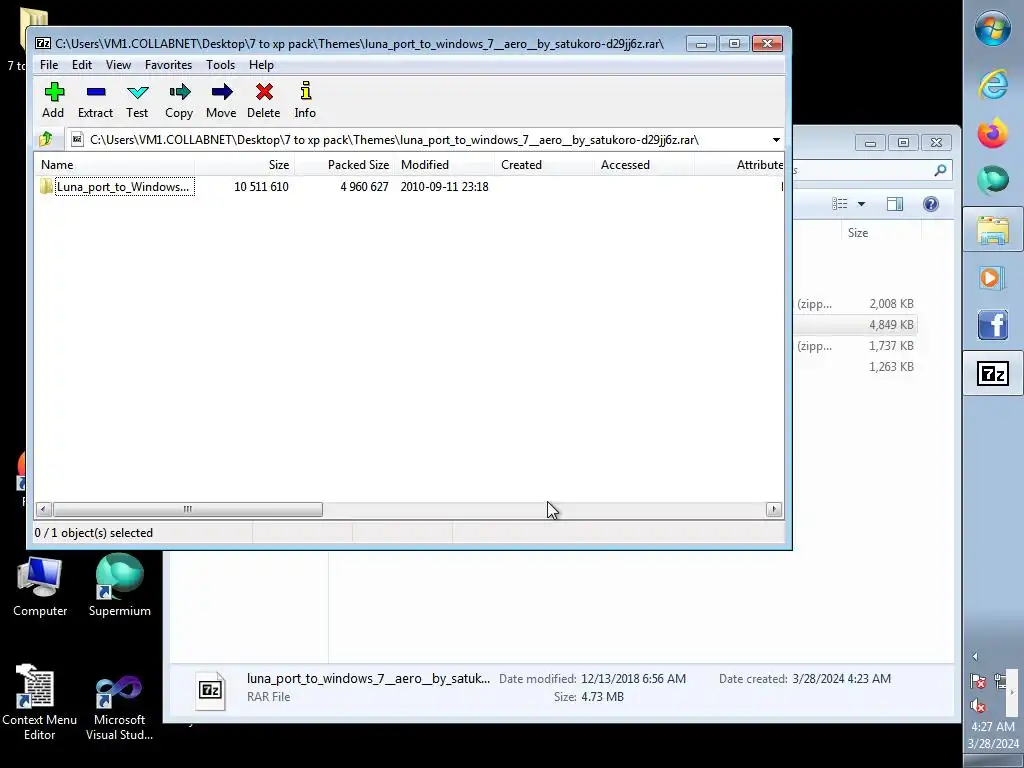Image resolution: width=1024 pixels, height=768 pixels.
Task: Click the red Delete icon
Action: tap(264, 100)
